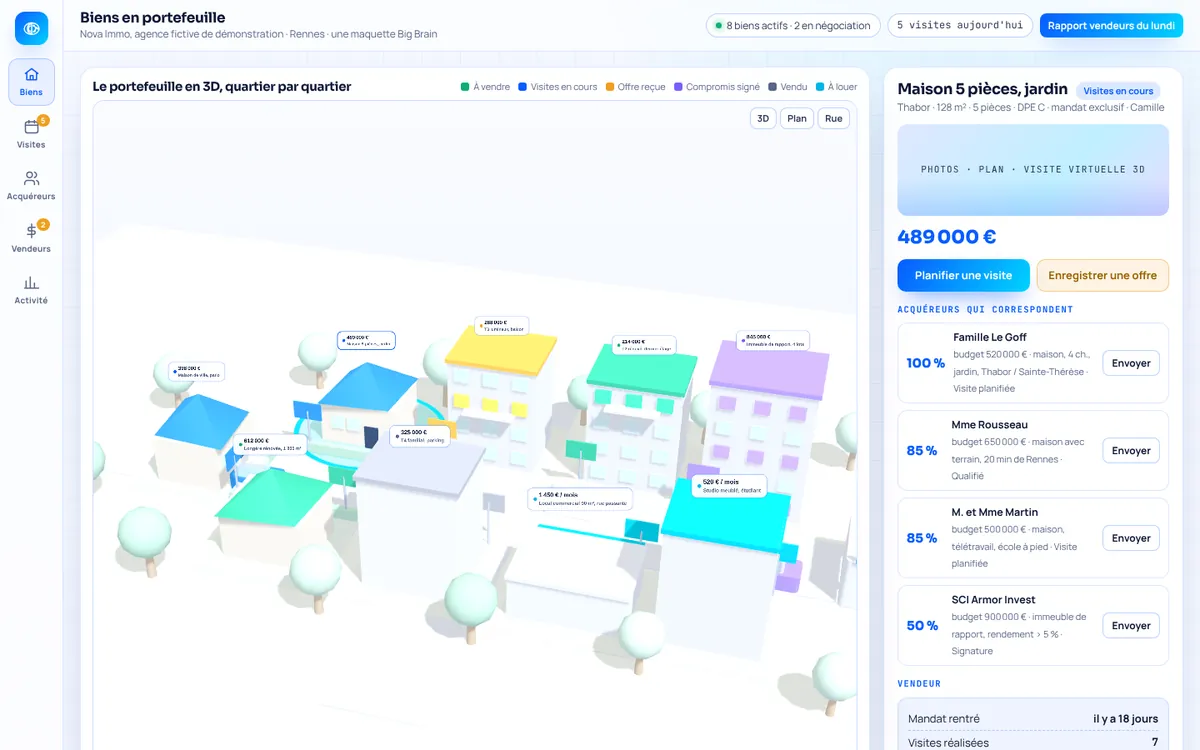The width and height of the screenshot is (1200, 750).
Task: Send the property to Mme Rousseau
Action: click(x=1131, y=450)
